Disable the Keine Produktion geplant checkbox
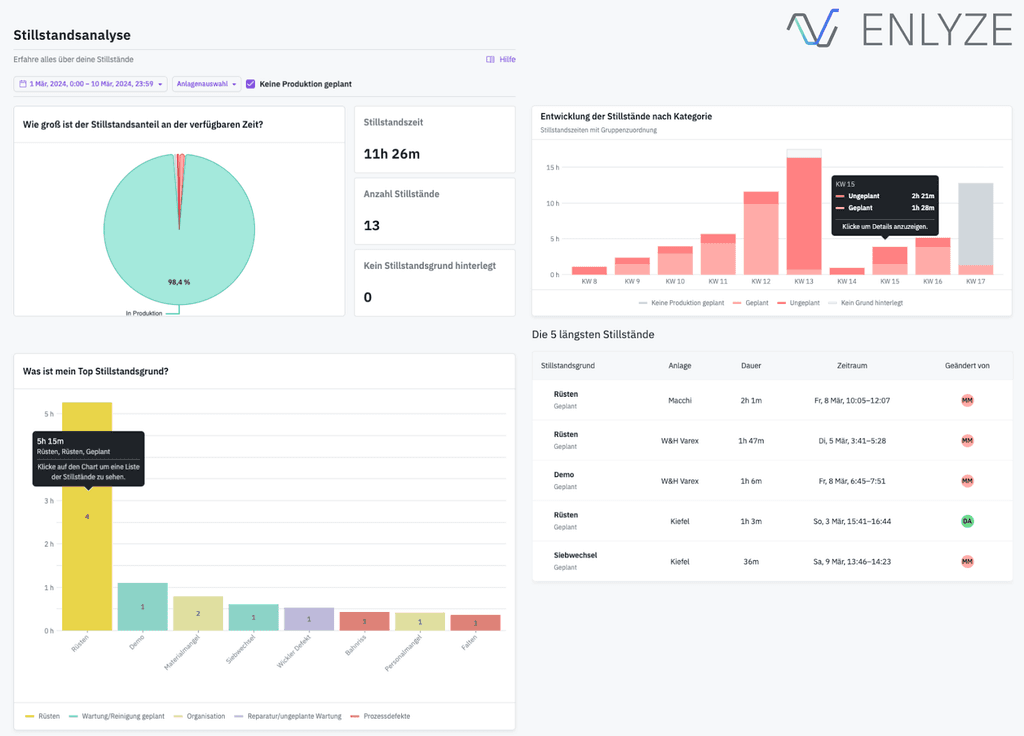The width and height of the screenshot is (1024, 736). pos(249,84)
